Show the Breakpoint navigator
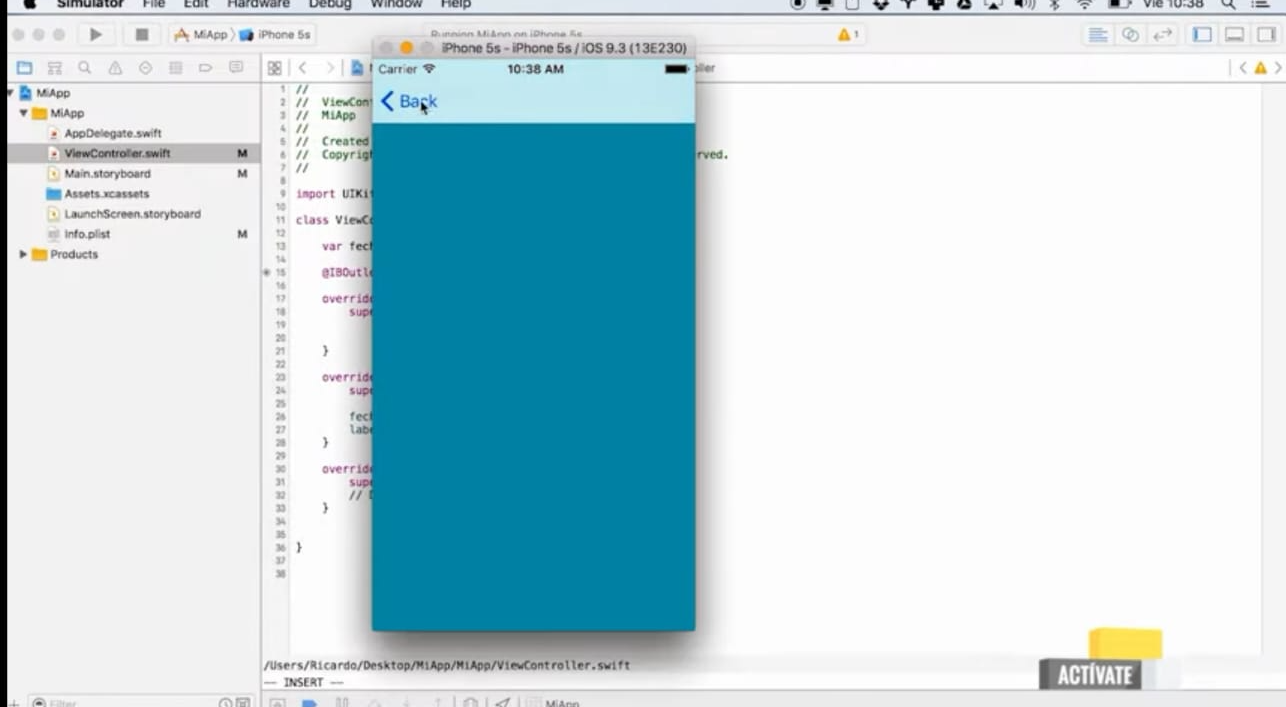 point(205,68)
